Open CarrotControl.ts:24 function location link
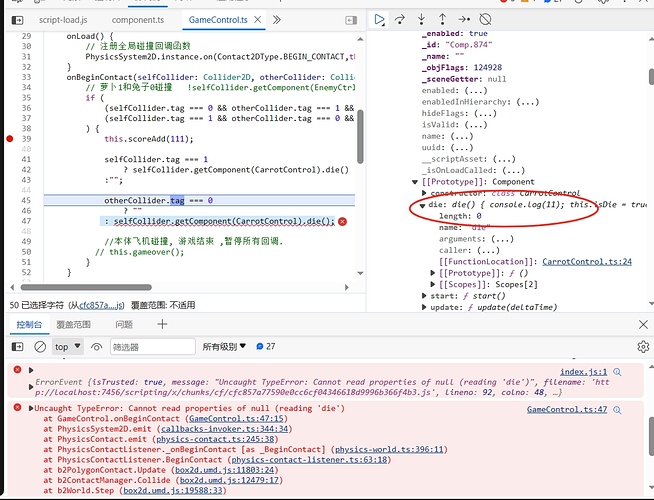 coord(587,262)
